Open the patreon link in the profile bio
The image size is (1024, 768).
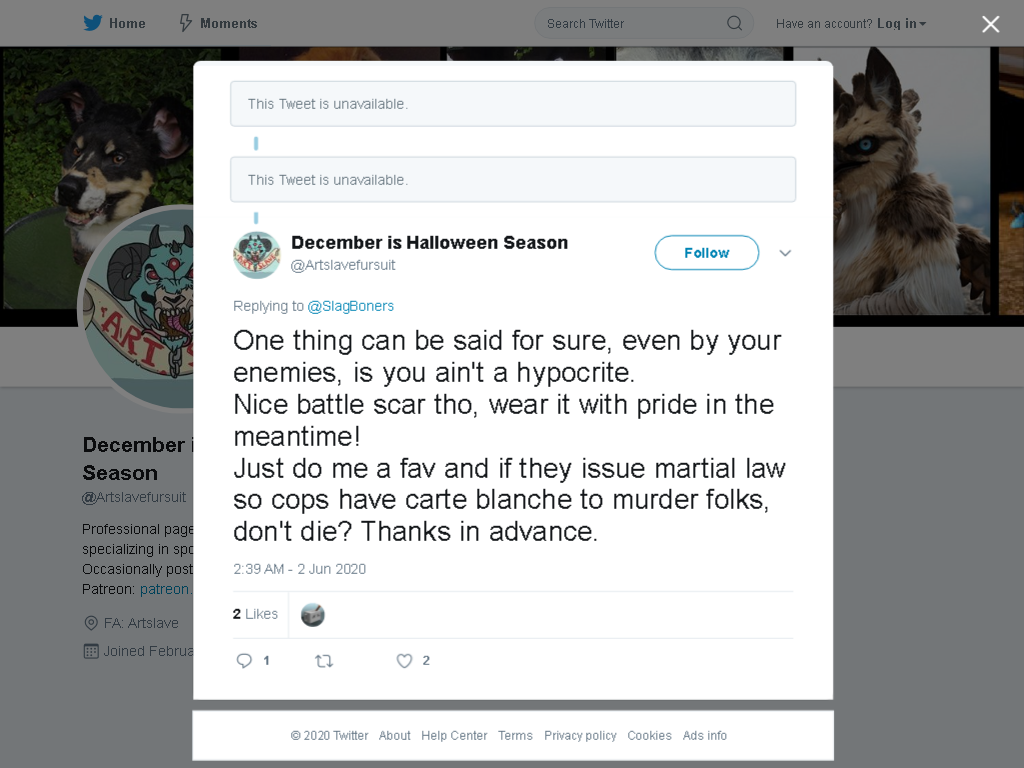pos(165,589)
